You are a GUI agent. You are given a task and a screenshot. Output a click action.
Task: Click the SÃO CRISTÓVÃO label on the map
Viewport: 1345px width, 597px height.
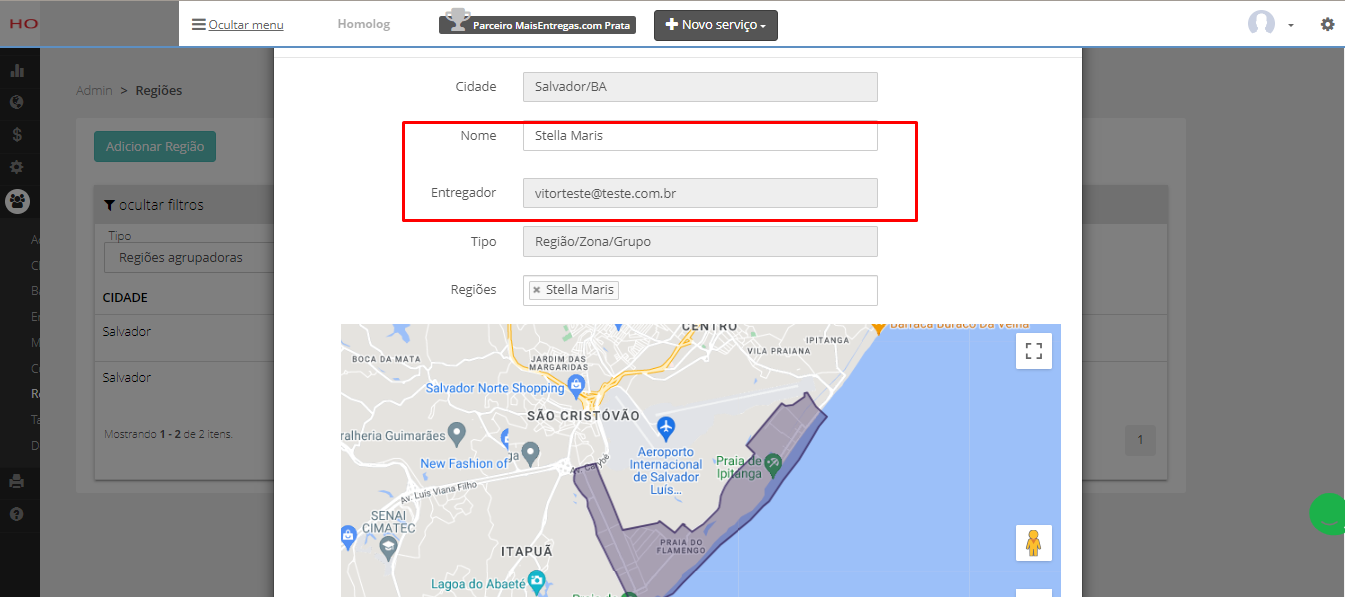point(583,415)
